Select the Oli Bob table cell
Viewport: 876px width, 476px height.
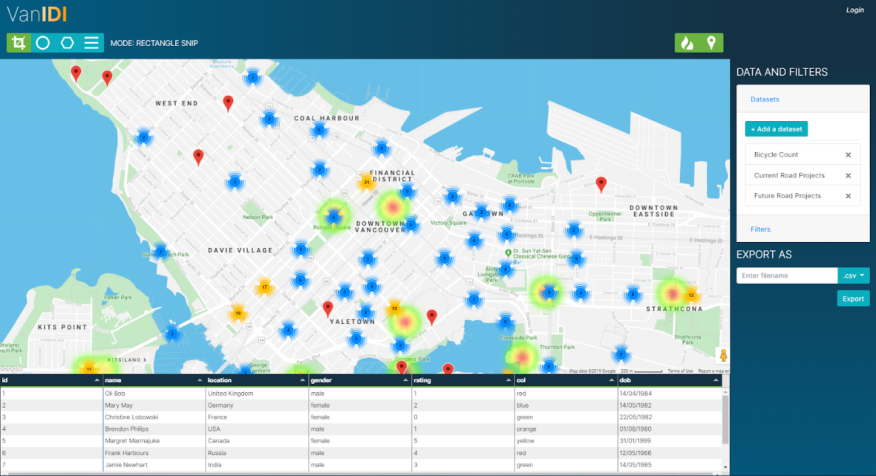(154, 394)
